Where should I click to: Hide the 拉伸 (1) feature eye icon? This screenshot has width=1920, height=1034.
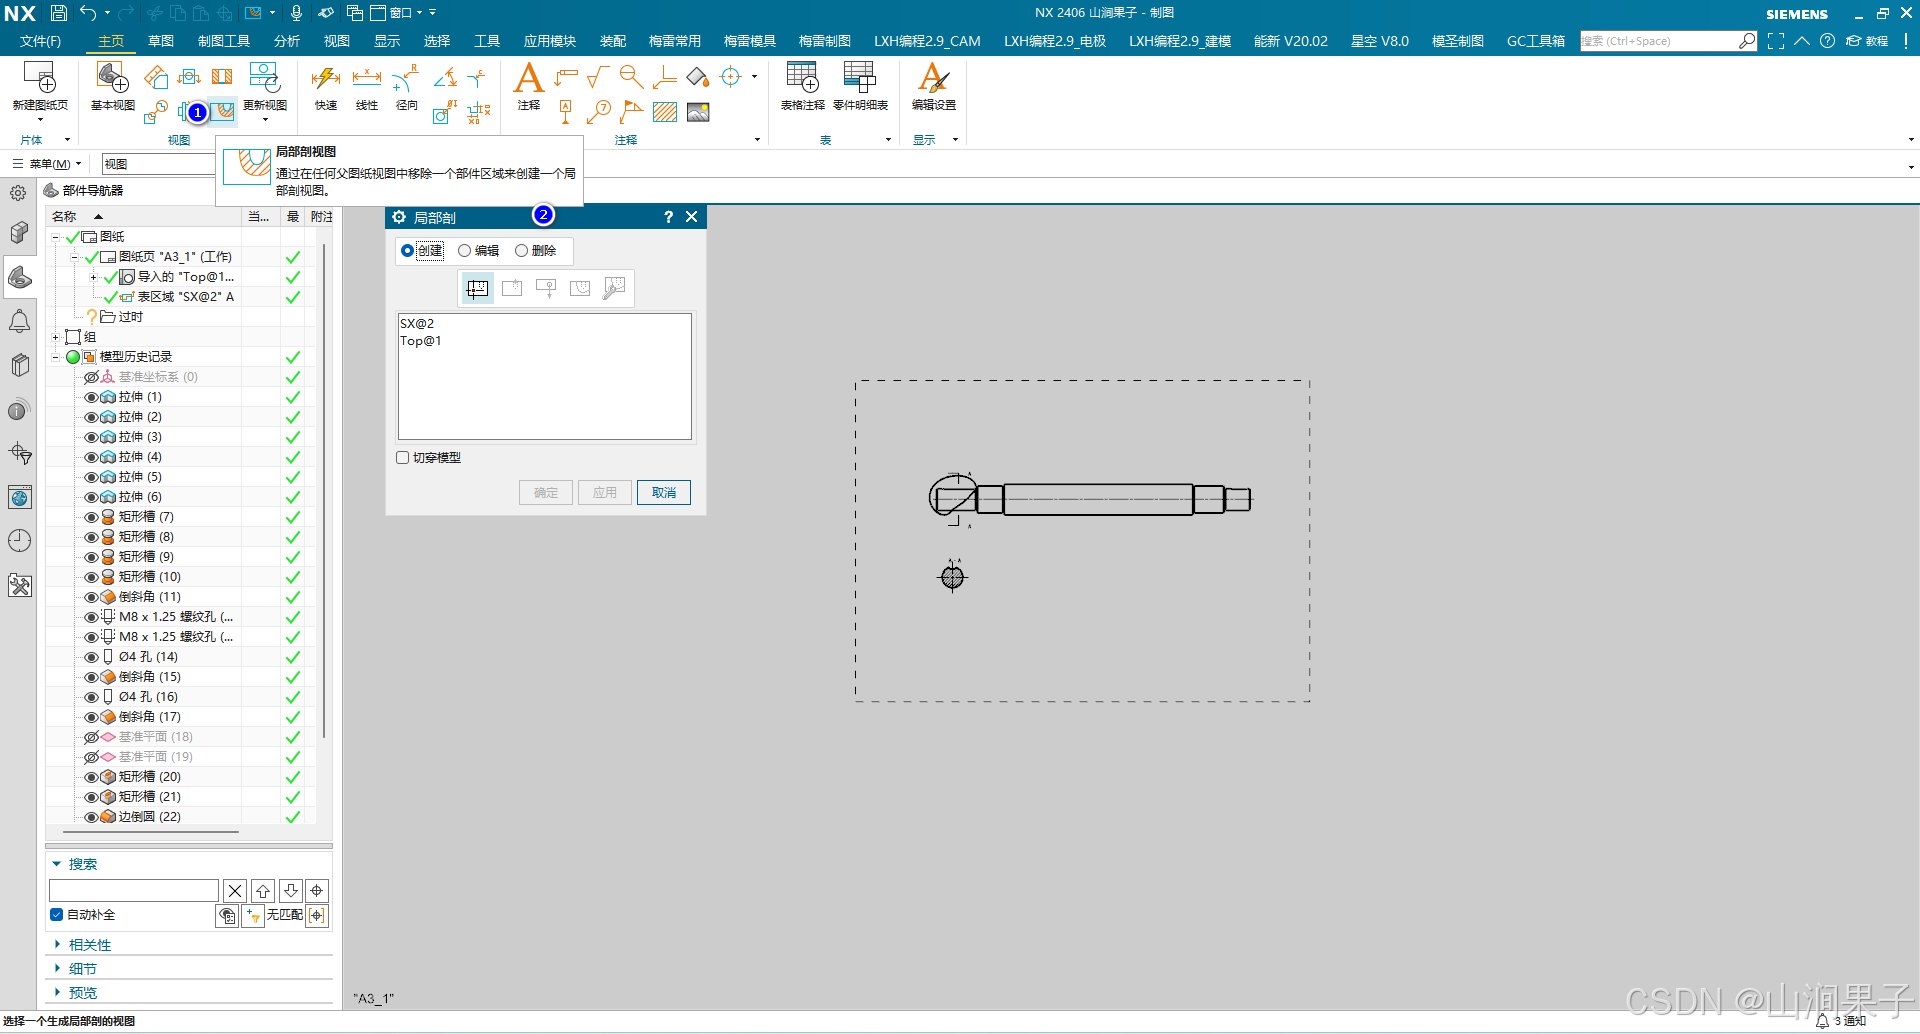pyautogui.click(x=91, y=397)
